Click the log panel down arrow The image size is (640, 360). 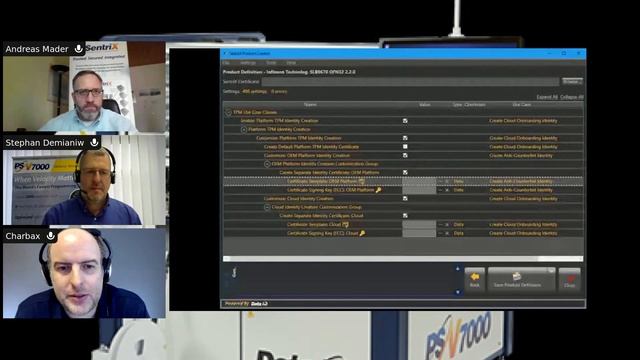pyautogui.click(x=458, y=292)
